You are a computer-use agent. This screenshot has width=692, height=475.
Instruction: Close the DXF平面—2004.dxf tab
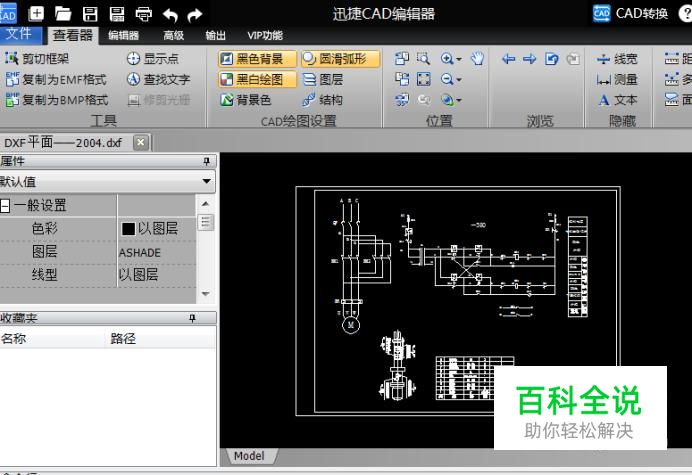tap(141, 143)
